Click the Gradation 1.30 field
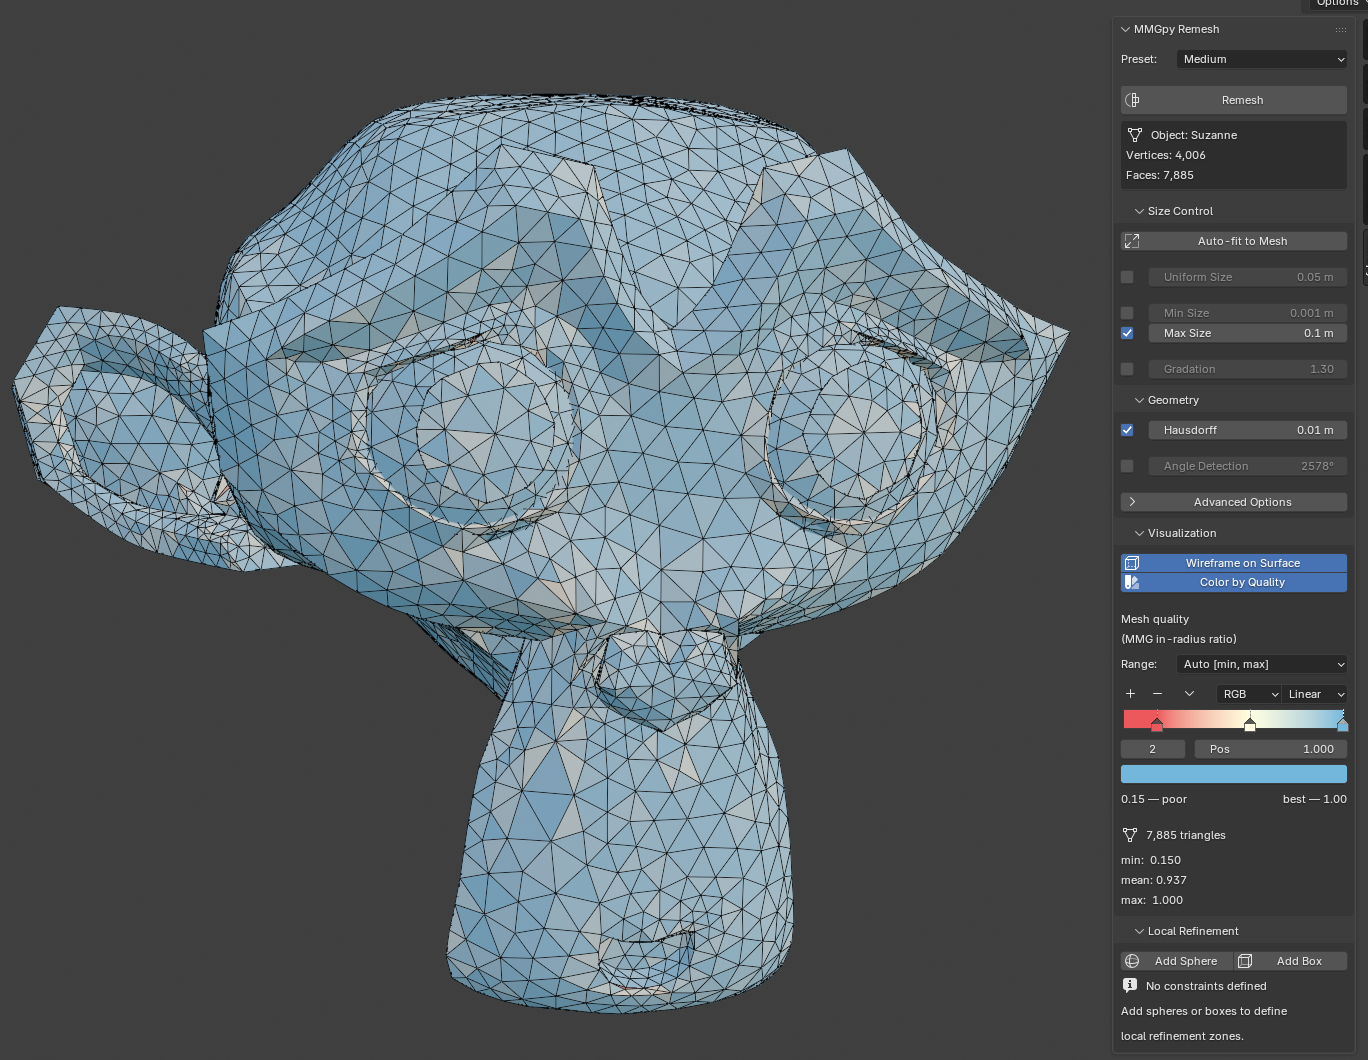This screenshot has height=1060, width=1368. click(1248, 369)
